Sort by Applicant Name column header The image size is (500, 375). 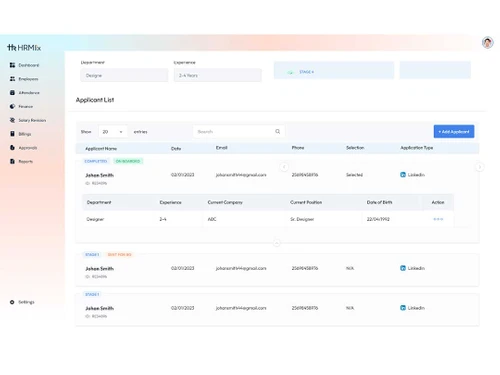coord(101,148)
